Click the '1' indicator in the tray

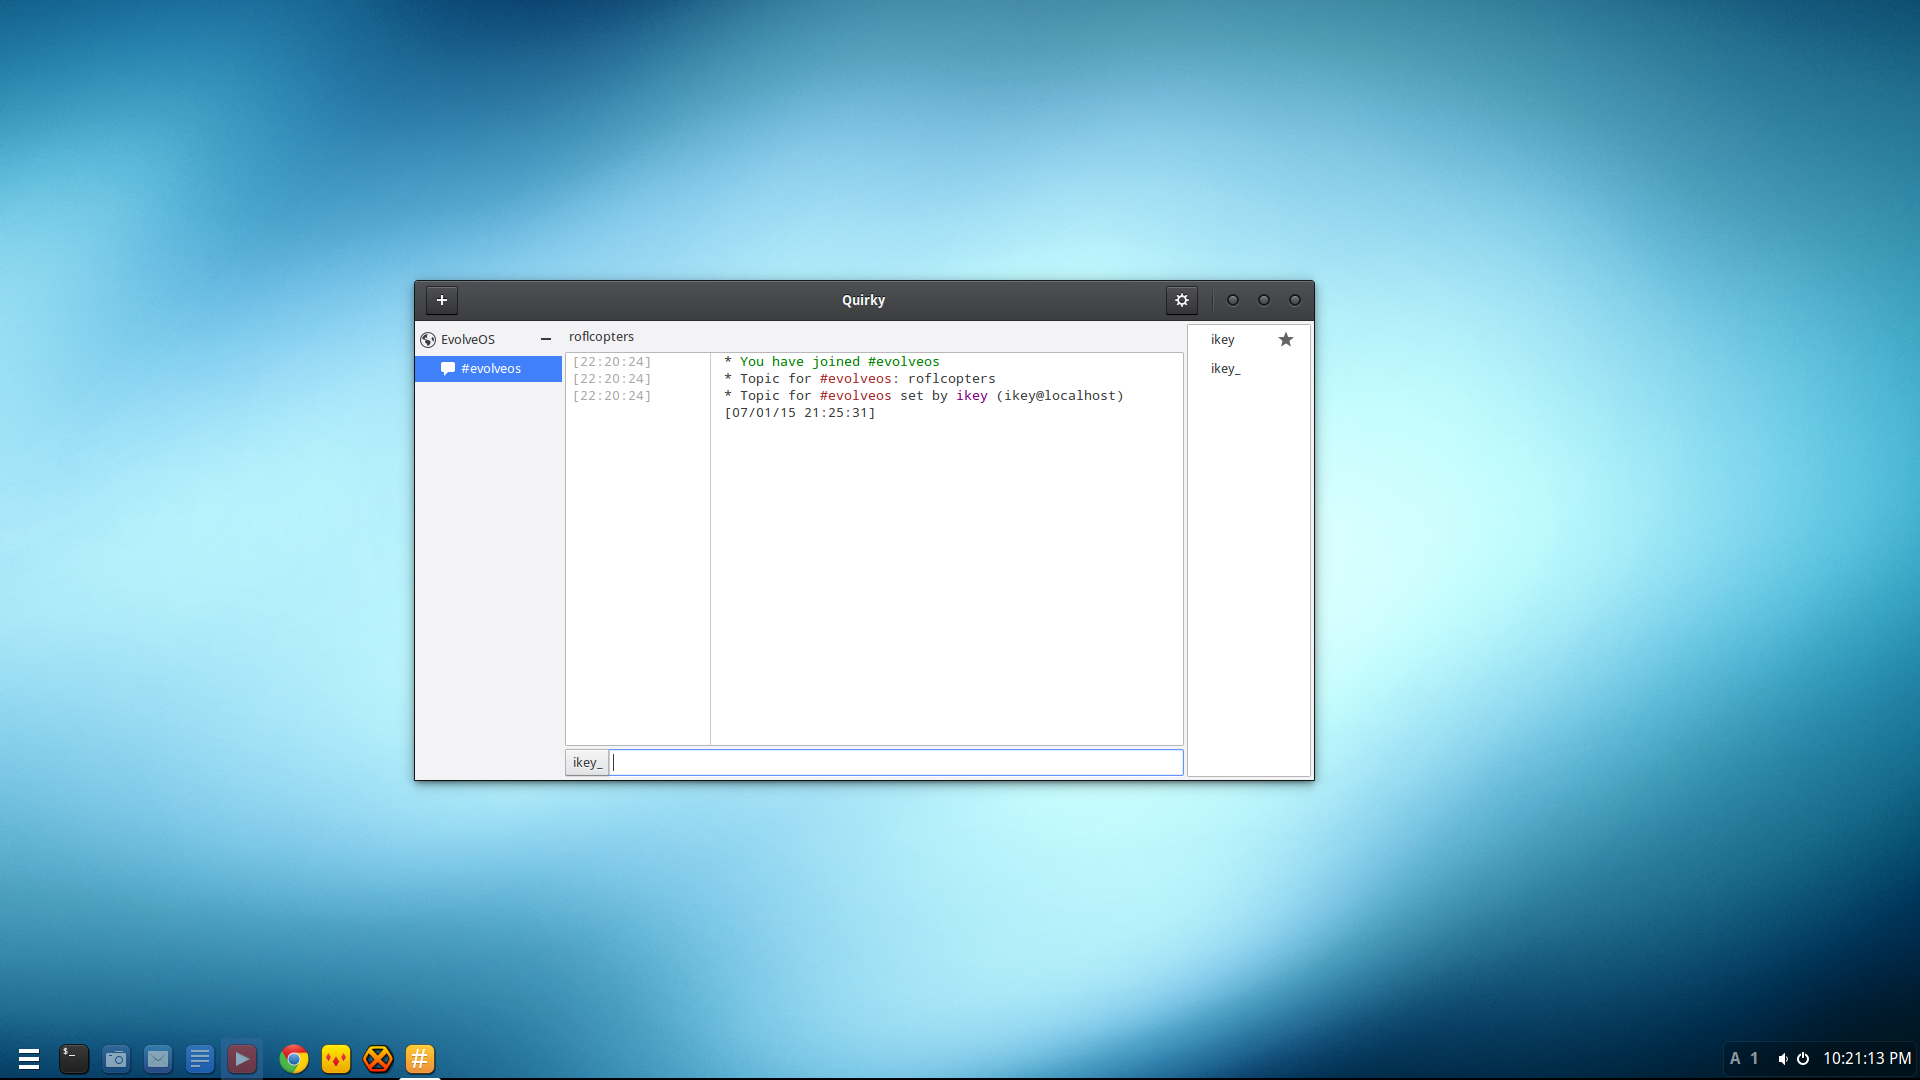[1754, 1059]
